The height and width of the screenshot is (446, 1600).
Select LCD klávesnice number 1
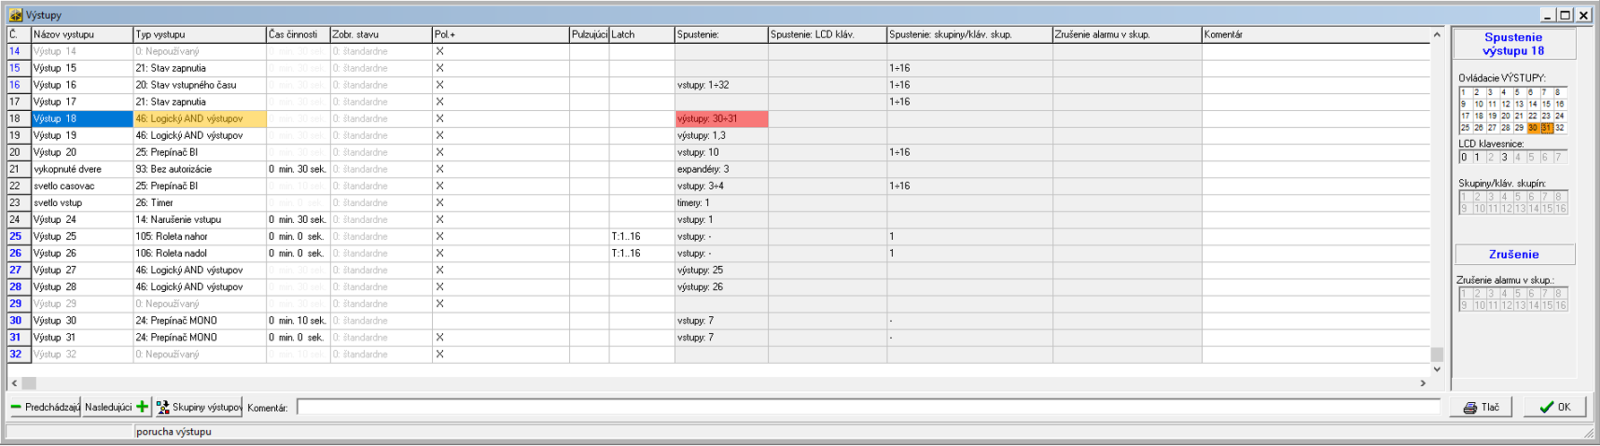coord(1477,157)
